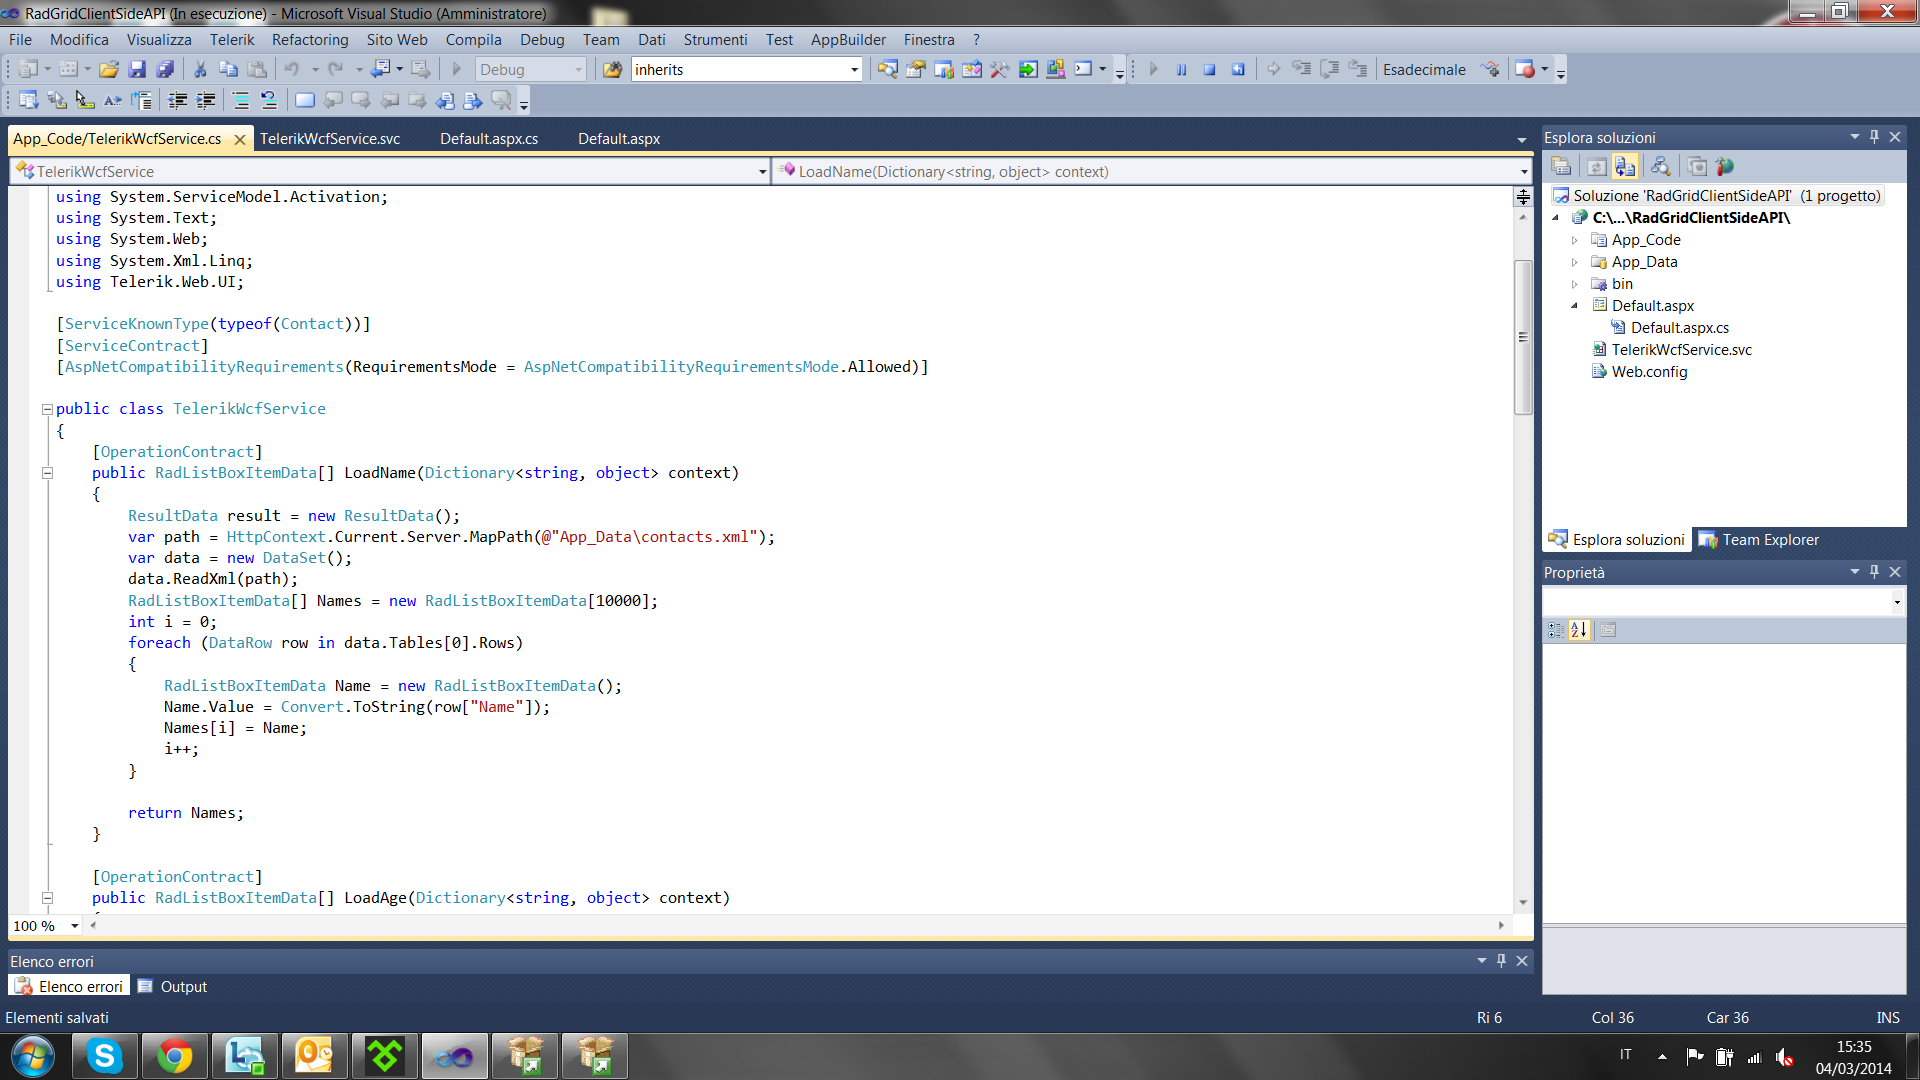Open the inherits find combo dropdown
This screenshot has height=1080, width=1920.
click(854, 69)
